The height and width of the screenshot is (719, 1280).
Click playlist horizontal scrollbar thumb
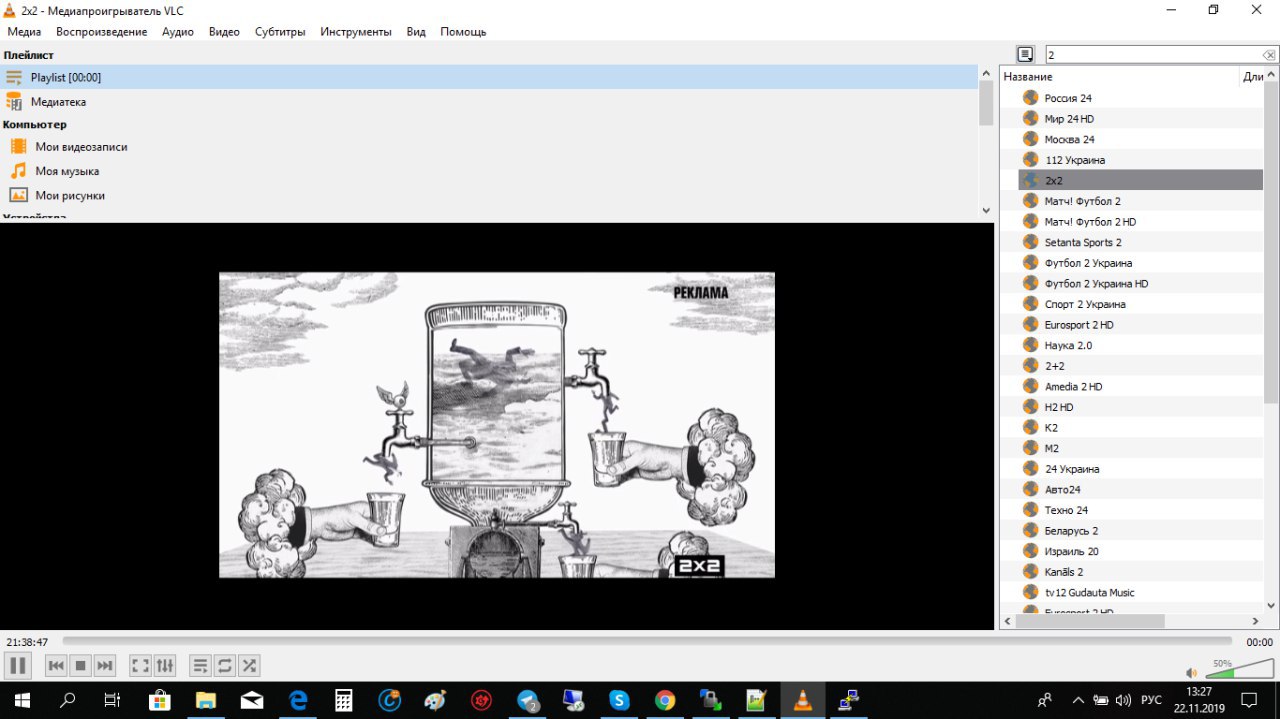1090,621
